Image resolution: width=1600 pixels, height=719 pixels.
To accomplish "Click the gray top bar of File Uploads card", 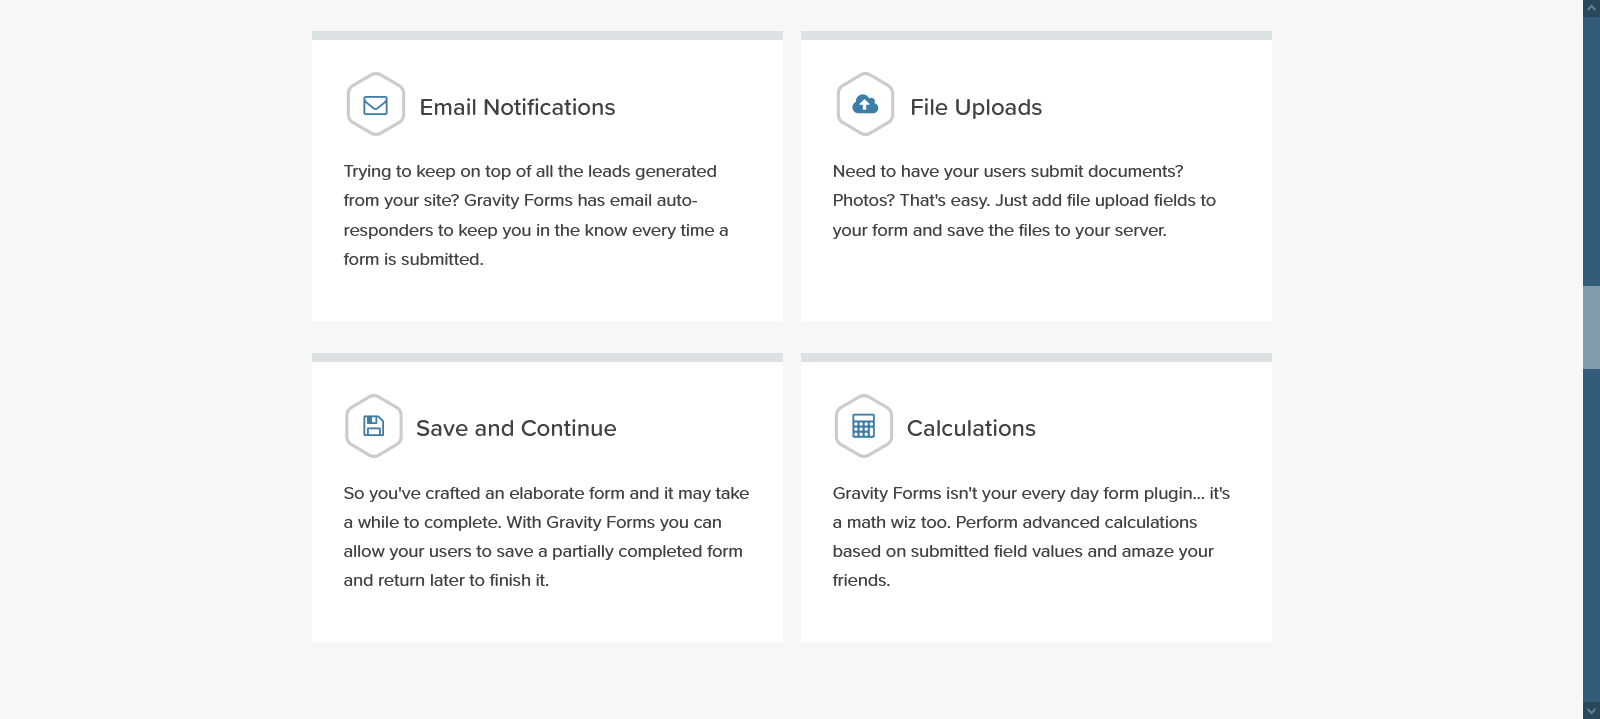I will [1036, 35].
